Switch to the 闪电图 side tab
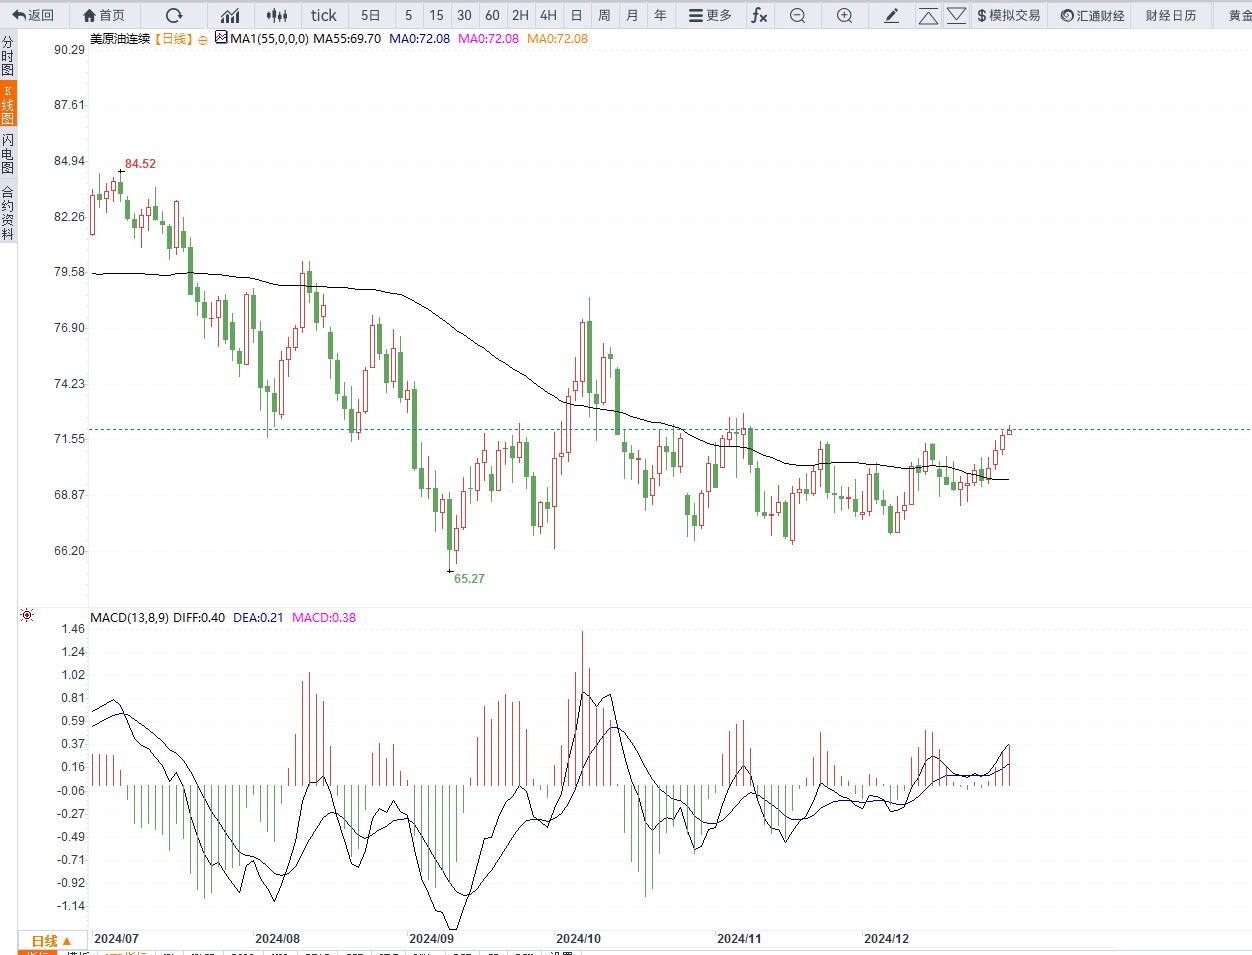 [8, 153]
